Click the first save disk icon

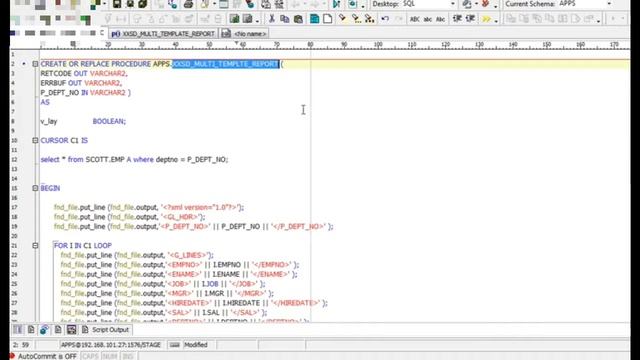[x=117, y=4]
